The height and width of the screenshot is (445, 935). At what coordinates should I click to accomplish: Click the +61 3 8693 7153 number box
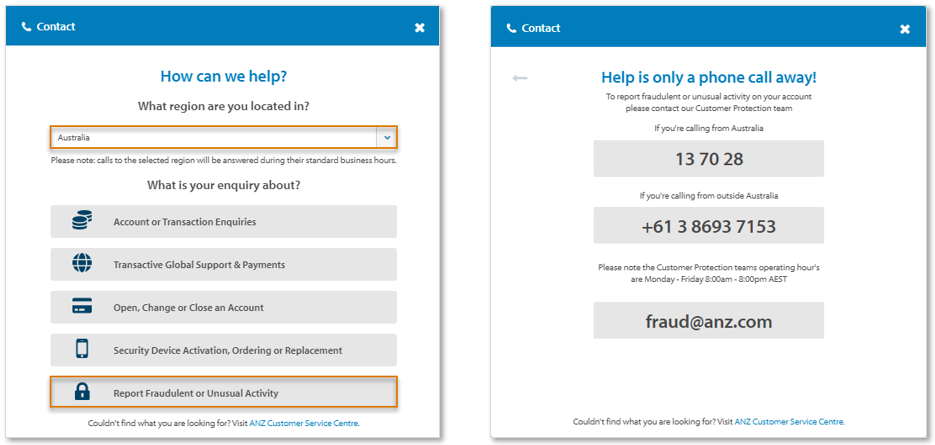(708, 225)
